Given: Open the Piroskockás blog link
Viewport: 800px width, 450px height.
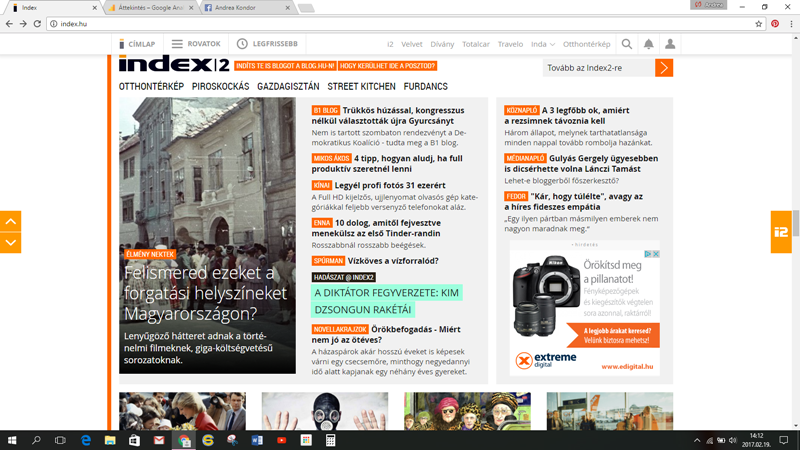Looking at the screenshot, I should pyautogui.click(x=220, y=87).
